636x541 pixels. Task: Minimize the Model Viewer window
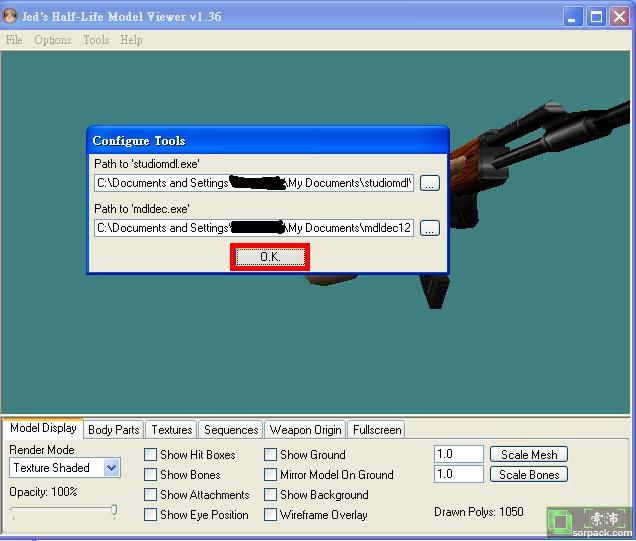[573, 17]
